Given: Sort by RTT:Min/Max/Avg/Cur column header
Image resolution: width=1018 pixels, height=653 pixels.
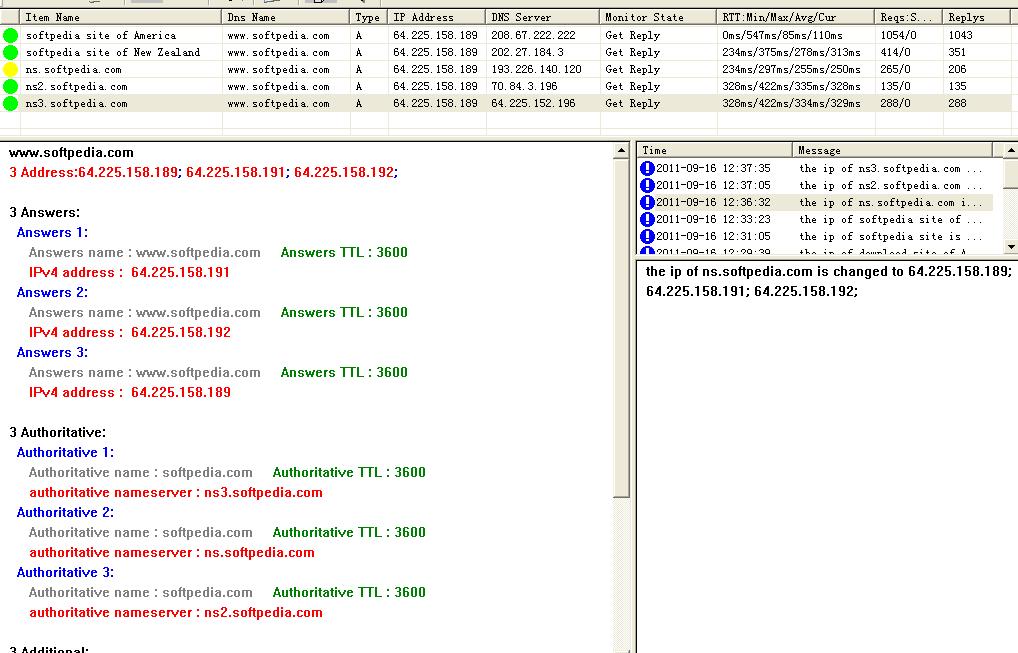Looking at the screenshot, I should pyautogui.click(x=796, y=18).
